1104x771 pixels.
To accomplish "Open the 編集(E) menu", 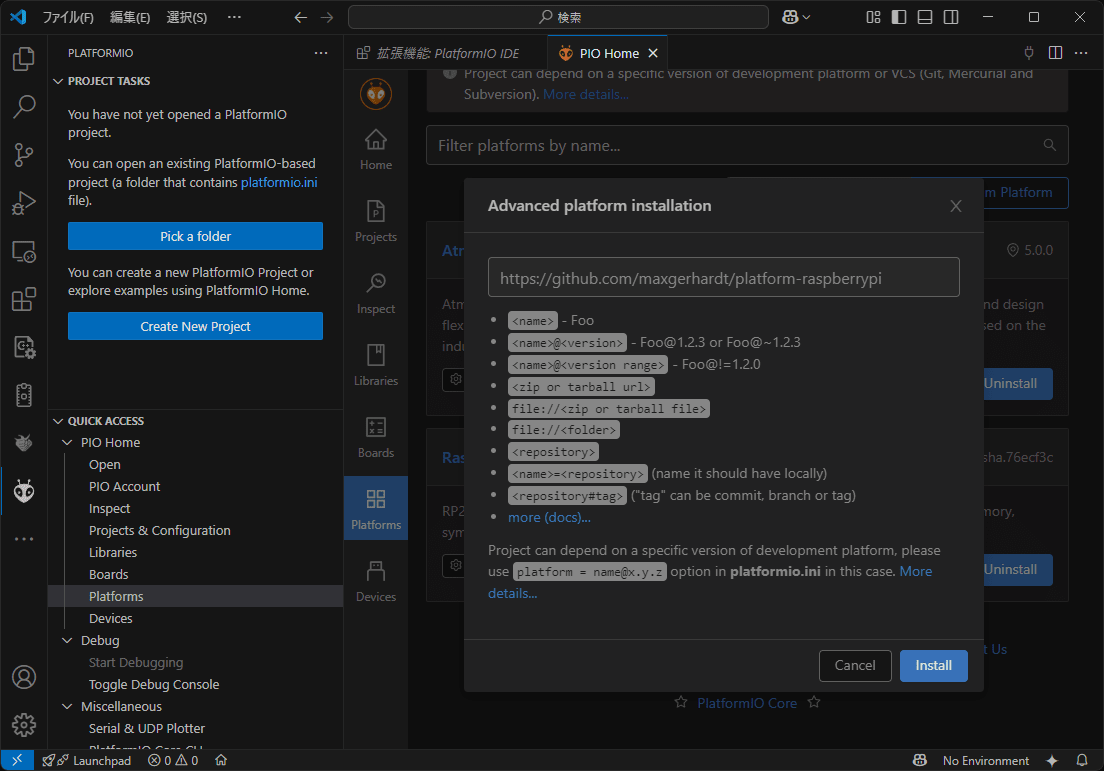I will [130, 17].
